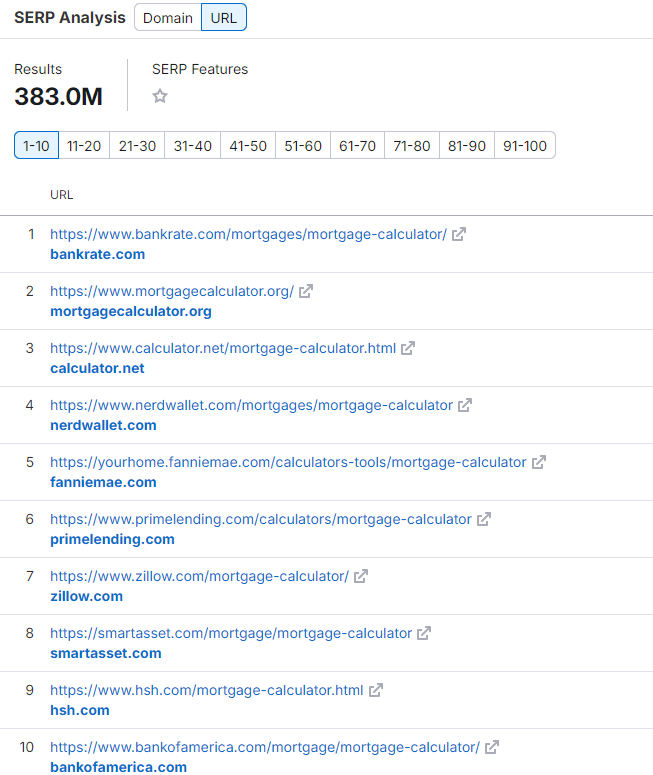
Task: Click the fanniemae.com domain link
Action: click(103, 482)
